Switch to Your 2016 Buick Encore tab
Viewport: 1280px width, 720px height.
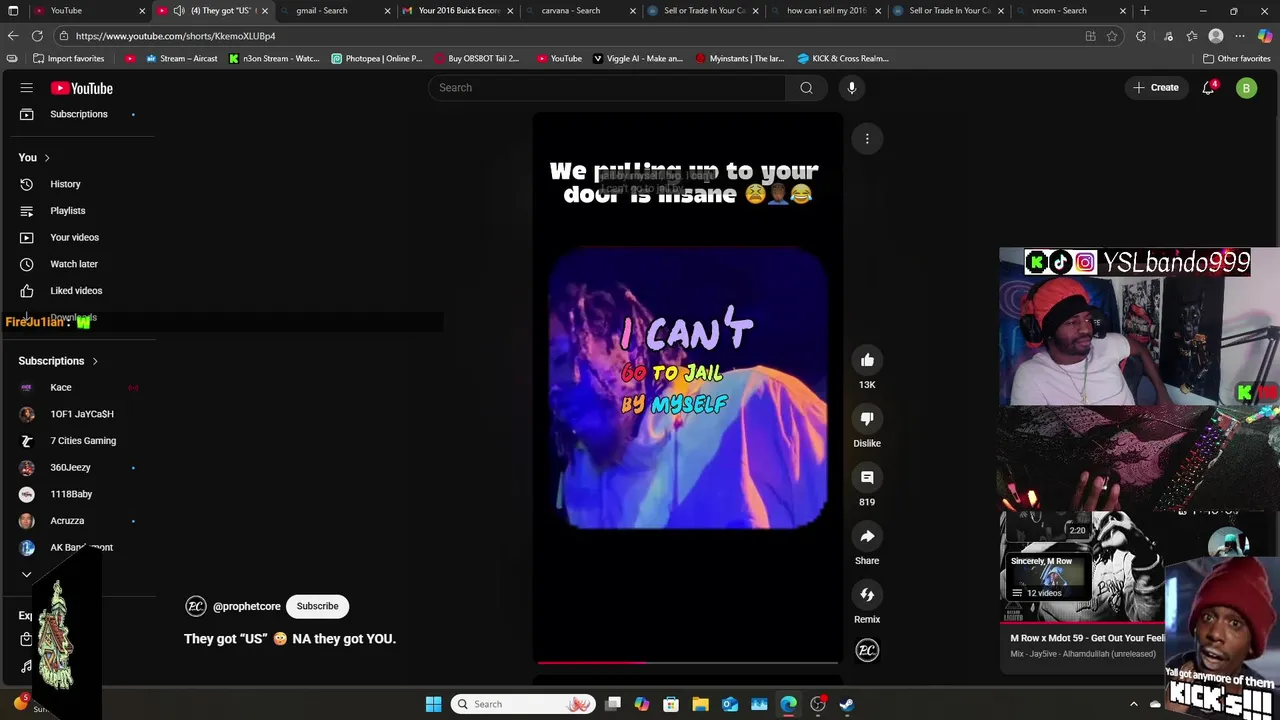[x=458, y=11]
